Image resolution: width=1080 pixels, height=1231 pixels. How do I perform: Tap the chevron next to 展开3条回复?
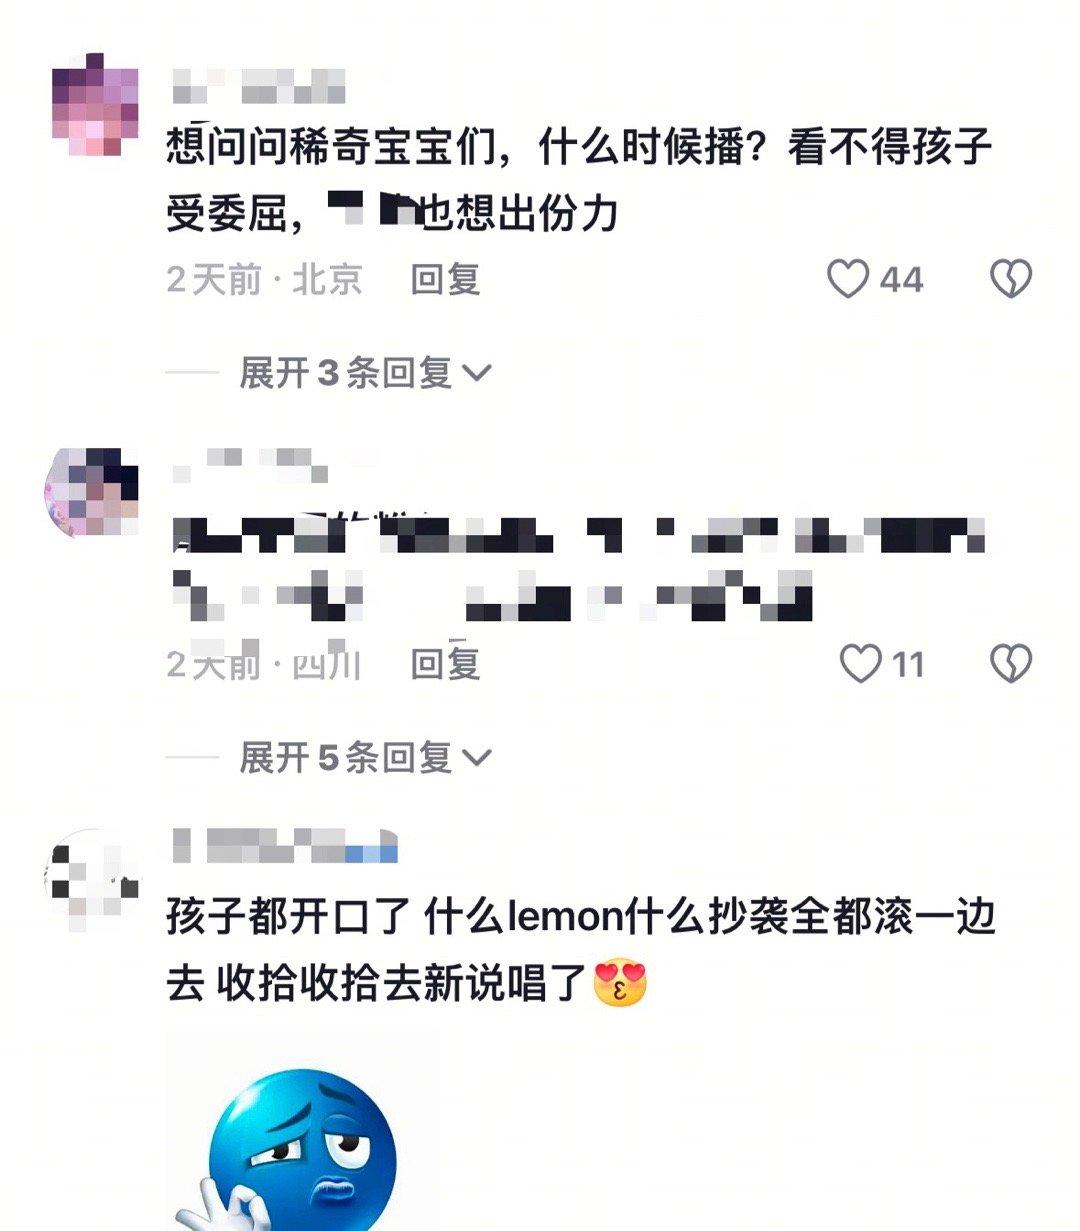point(477,374)
